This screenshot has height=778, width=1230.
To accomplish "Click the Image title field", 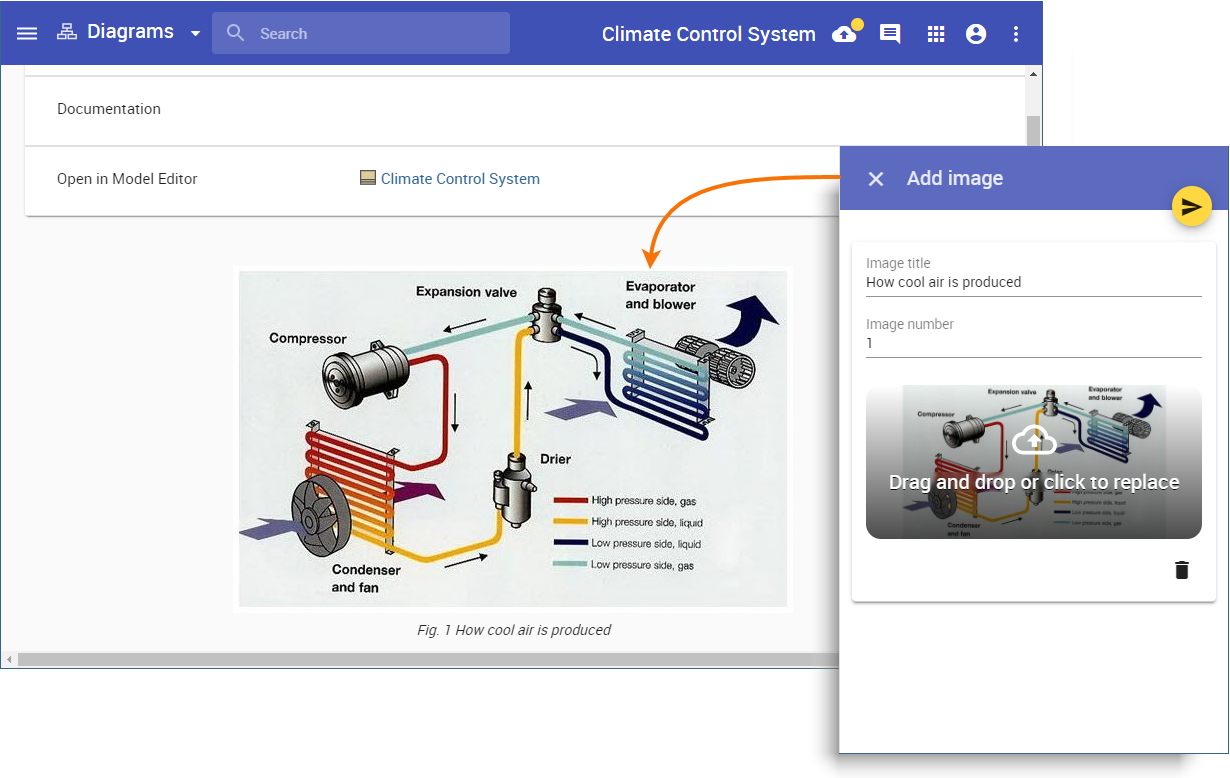I will click(x=1033, y=282).
